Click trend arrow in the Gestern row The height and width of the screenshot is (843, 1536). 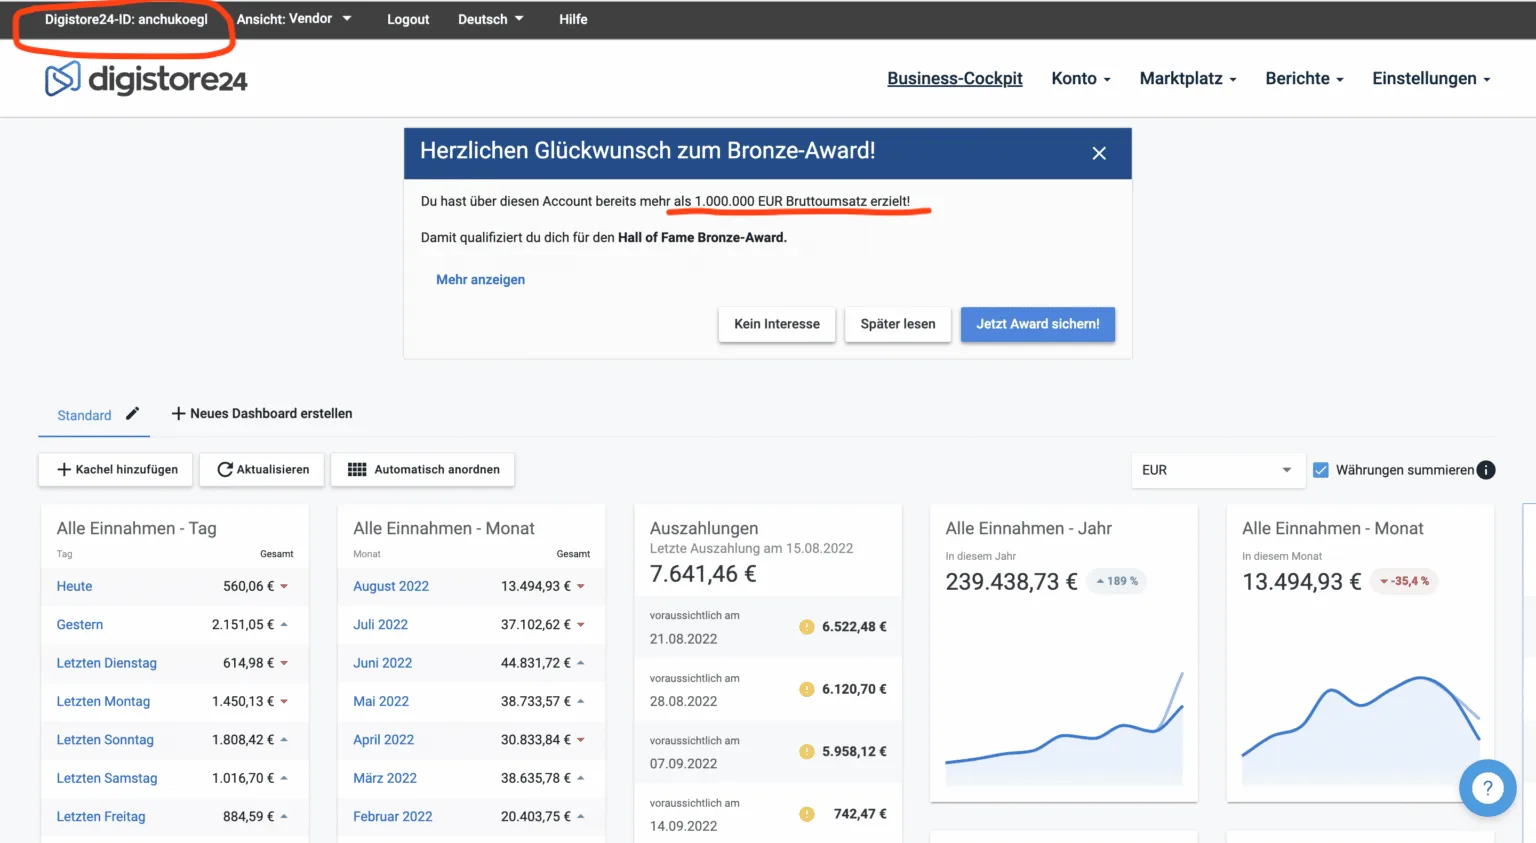284,624
